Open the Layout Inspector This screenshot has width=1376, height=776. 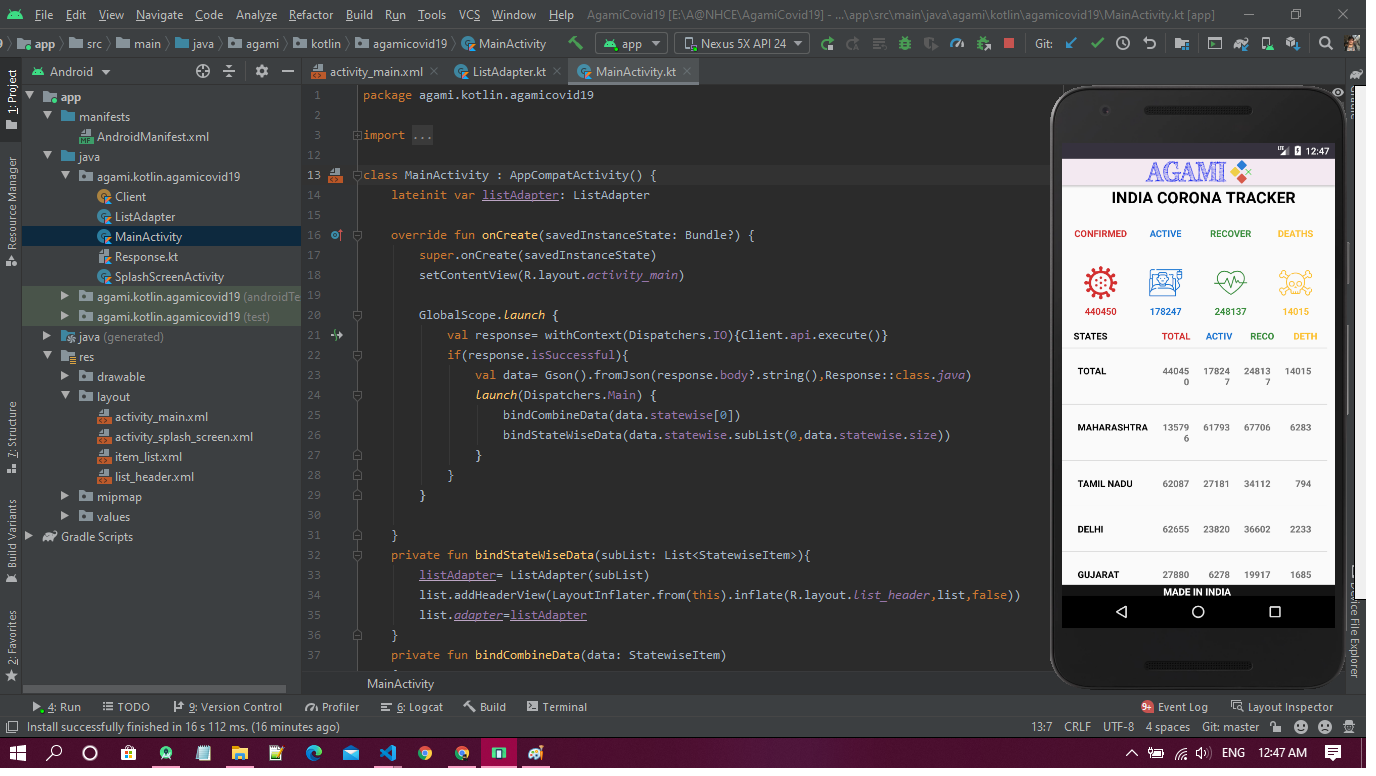[1282, 707]
